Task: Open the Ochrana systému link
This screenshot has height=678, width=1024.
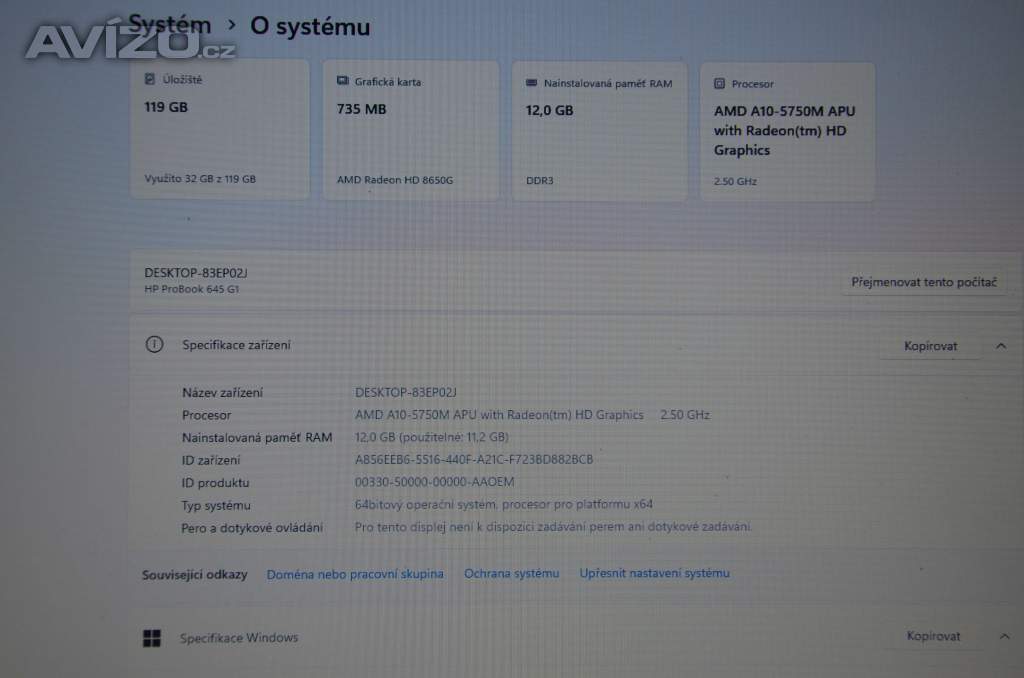Action: pos(511,573)
